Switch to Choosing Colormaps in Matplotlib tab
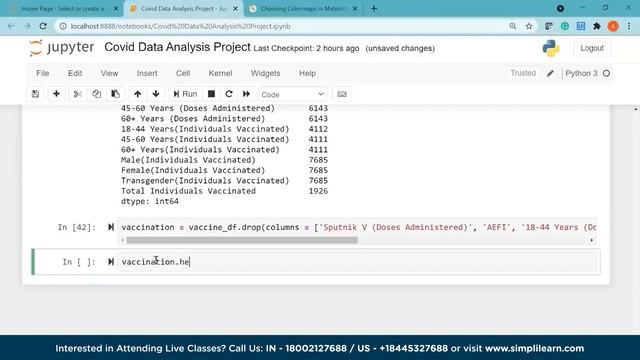The height and width of the screenshot is (360, 640). click(x=303, y=9)
